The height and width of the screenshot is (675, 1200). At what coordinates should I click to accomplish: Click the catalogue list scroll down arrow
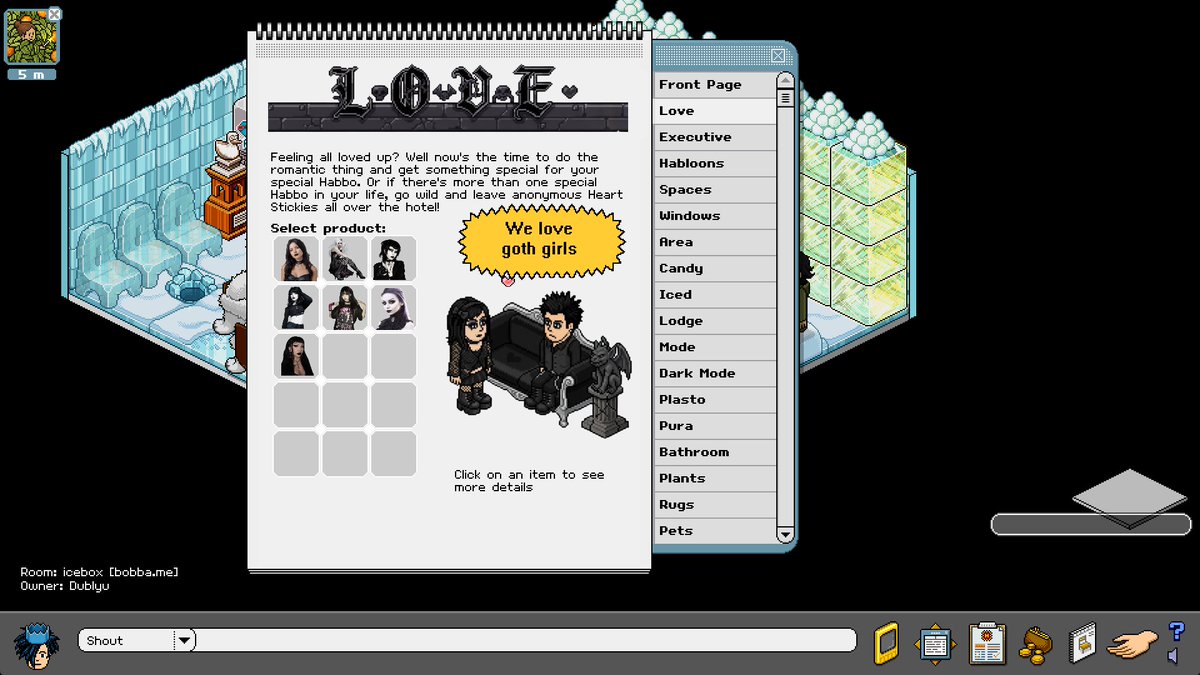click(785, 536)
